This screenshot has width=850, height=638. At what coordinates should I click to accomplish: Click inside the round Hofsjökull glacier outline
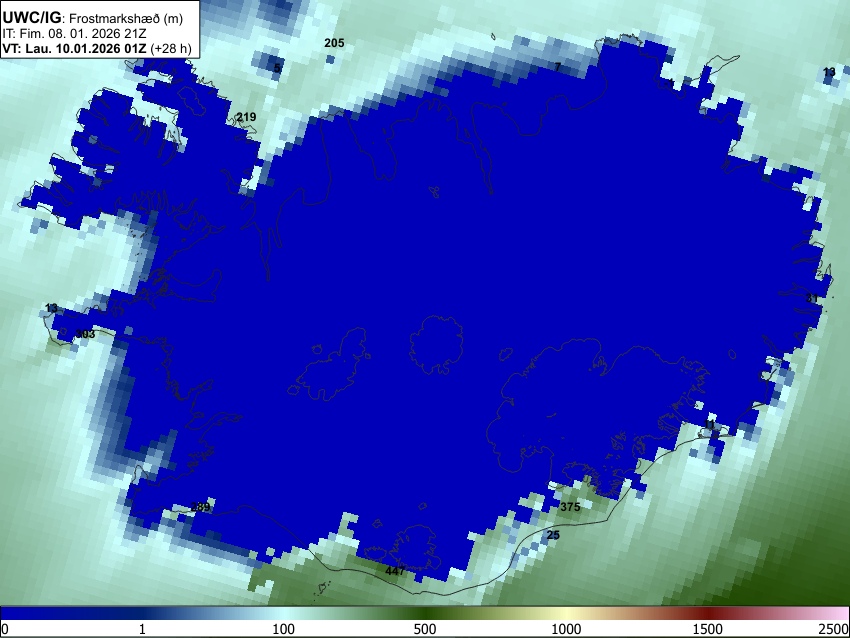436,344
